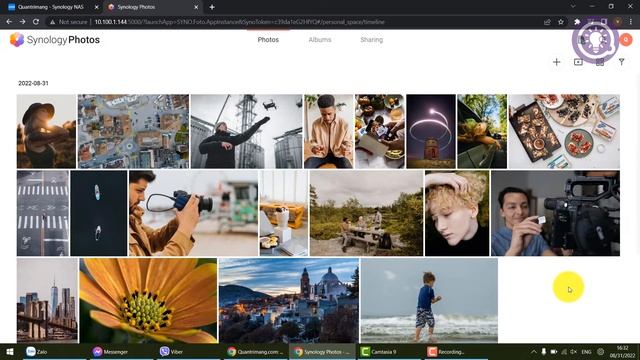Open the curly blonde hair portrait photo
640x360 pixels.
[x=457, y=213]
